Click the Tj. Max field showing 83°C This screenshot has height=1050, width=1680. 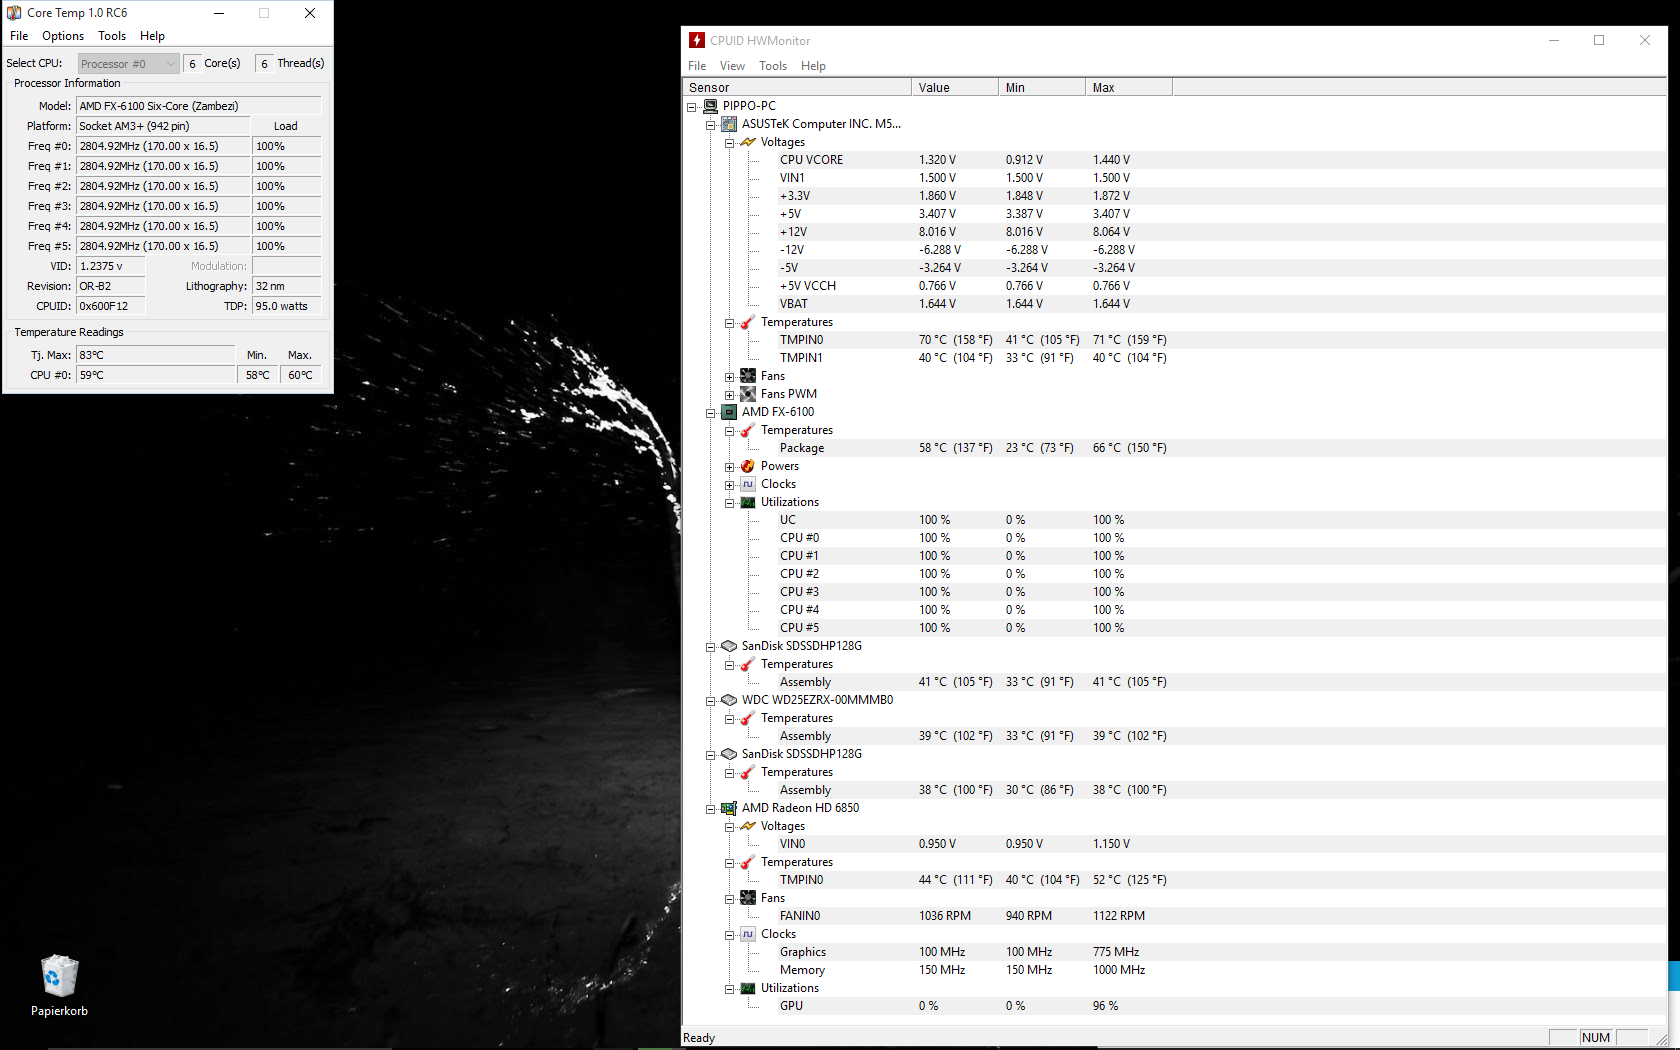(156, 355)
